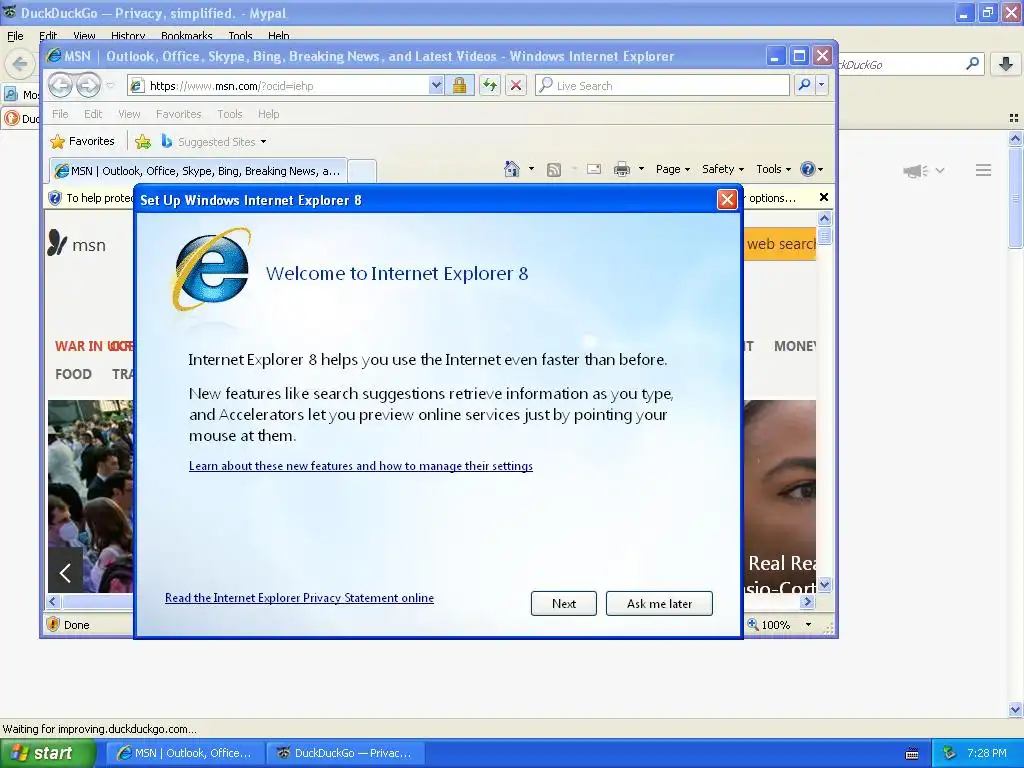Click the red Stop icon in Internet Explorer
This screenshot has height=768, width=1024.
pyautogui.click(x=516, y=86)
